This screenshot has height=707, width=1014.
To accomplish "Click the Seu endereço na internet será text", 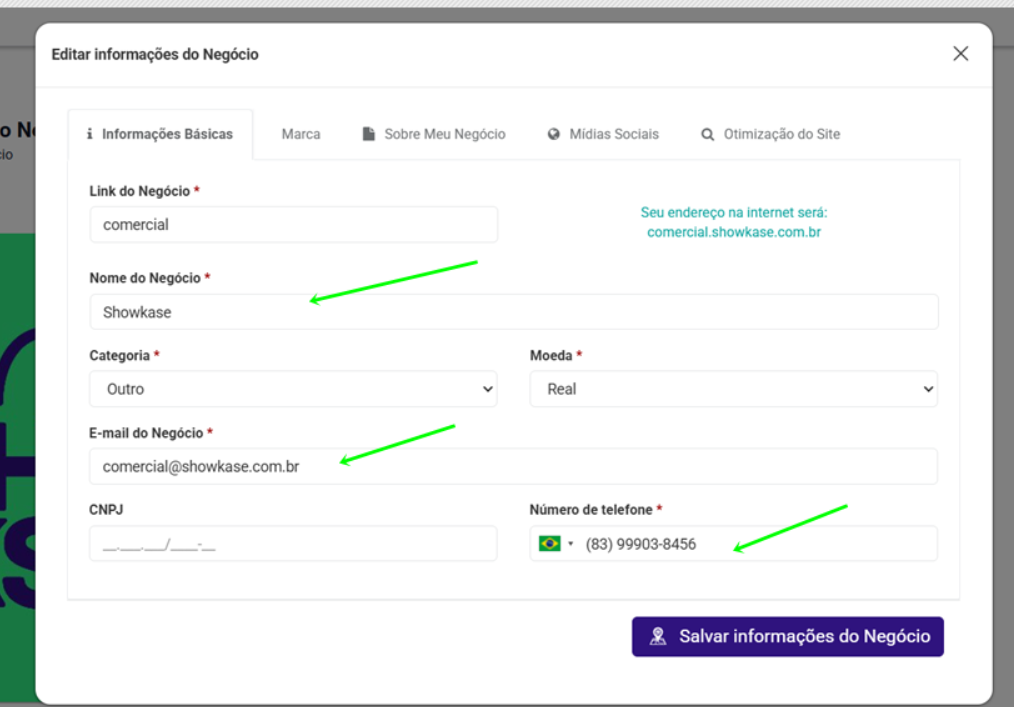I will [734, 212].
